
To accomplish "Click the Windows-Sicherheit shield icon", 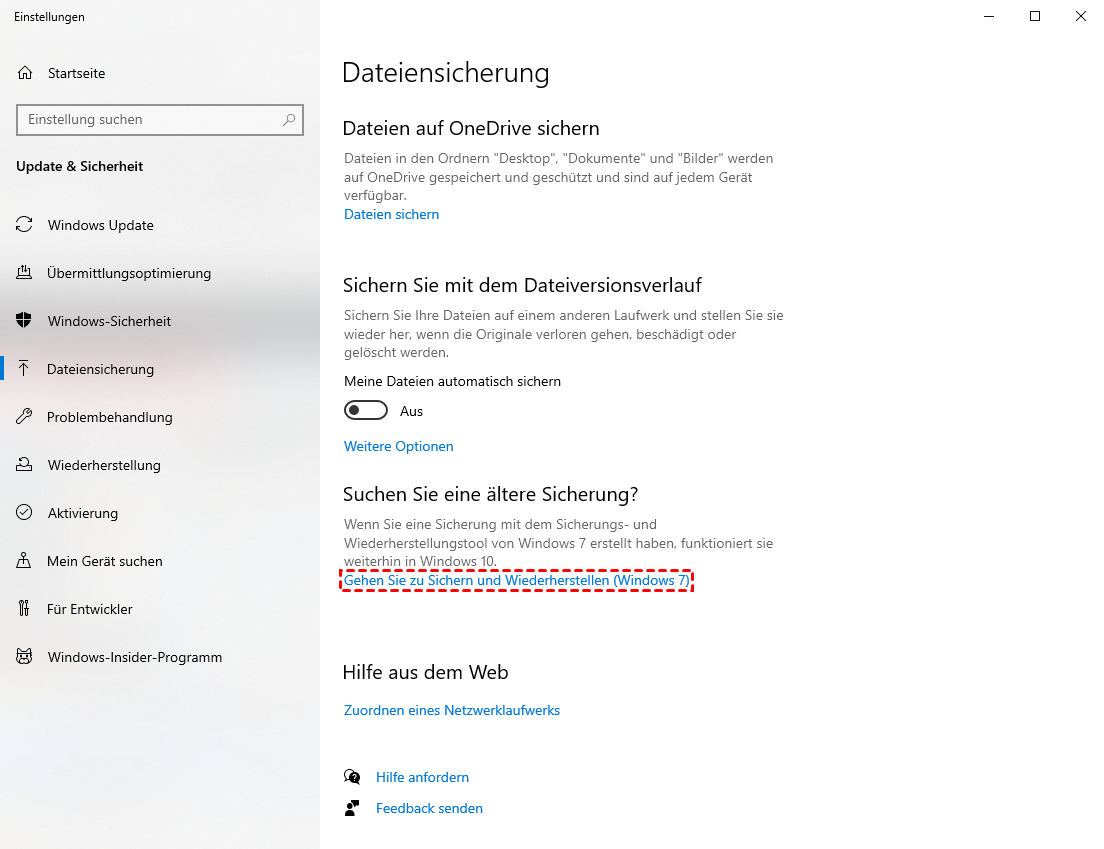I will point(25,321).
